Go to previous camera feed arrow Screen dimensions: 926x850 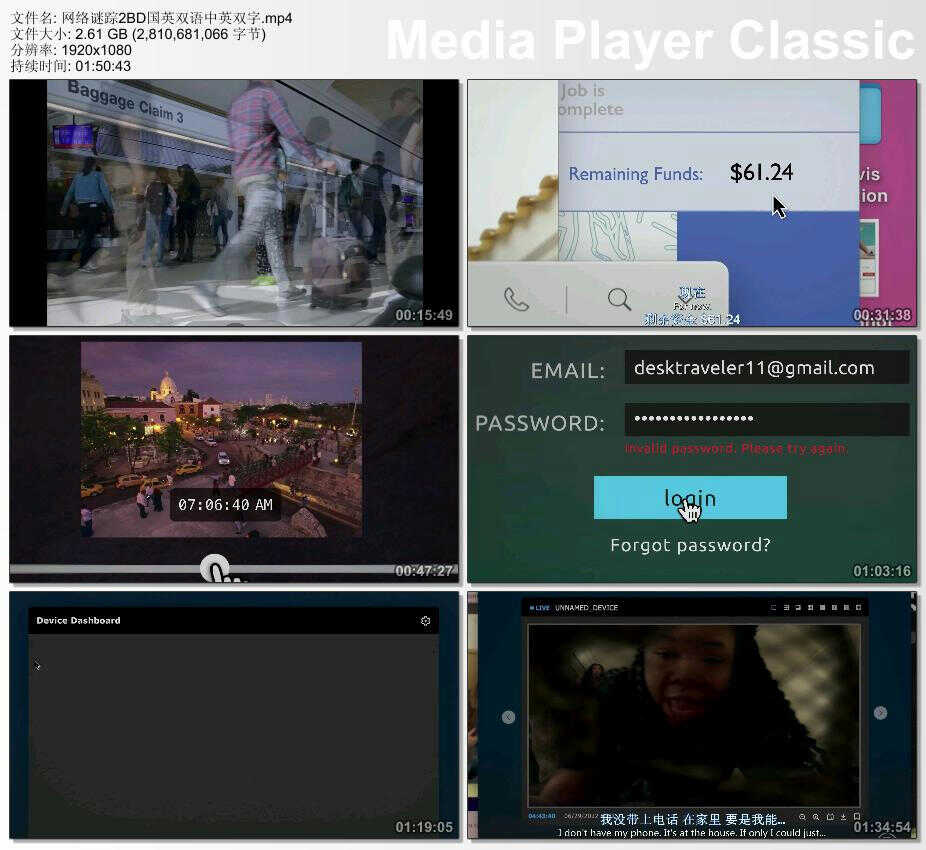coord(508,717)
